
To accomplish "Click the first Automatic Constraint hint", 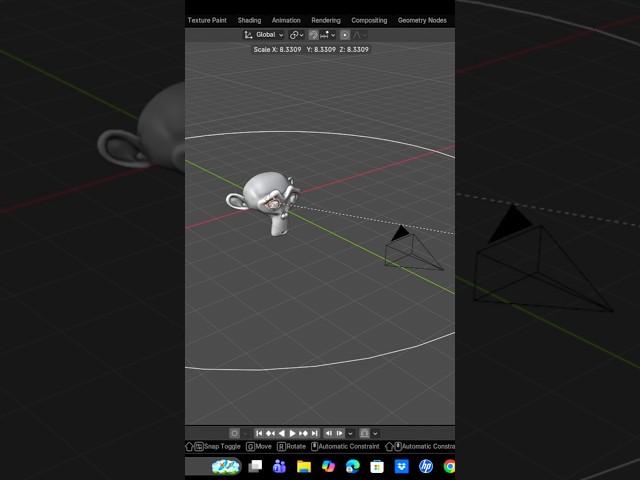I will [345, 447].
